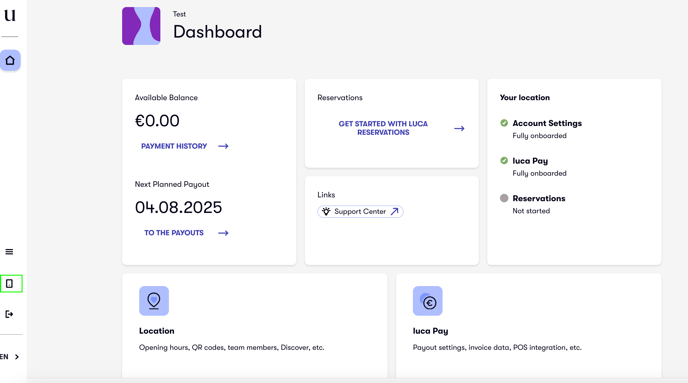Click the 04.08.2025 payout date
The image size is (688, 383).
pyautogui.click(x=178, y=208)
